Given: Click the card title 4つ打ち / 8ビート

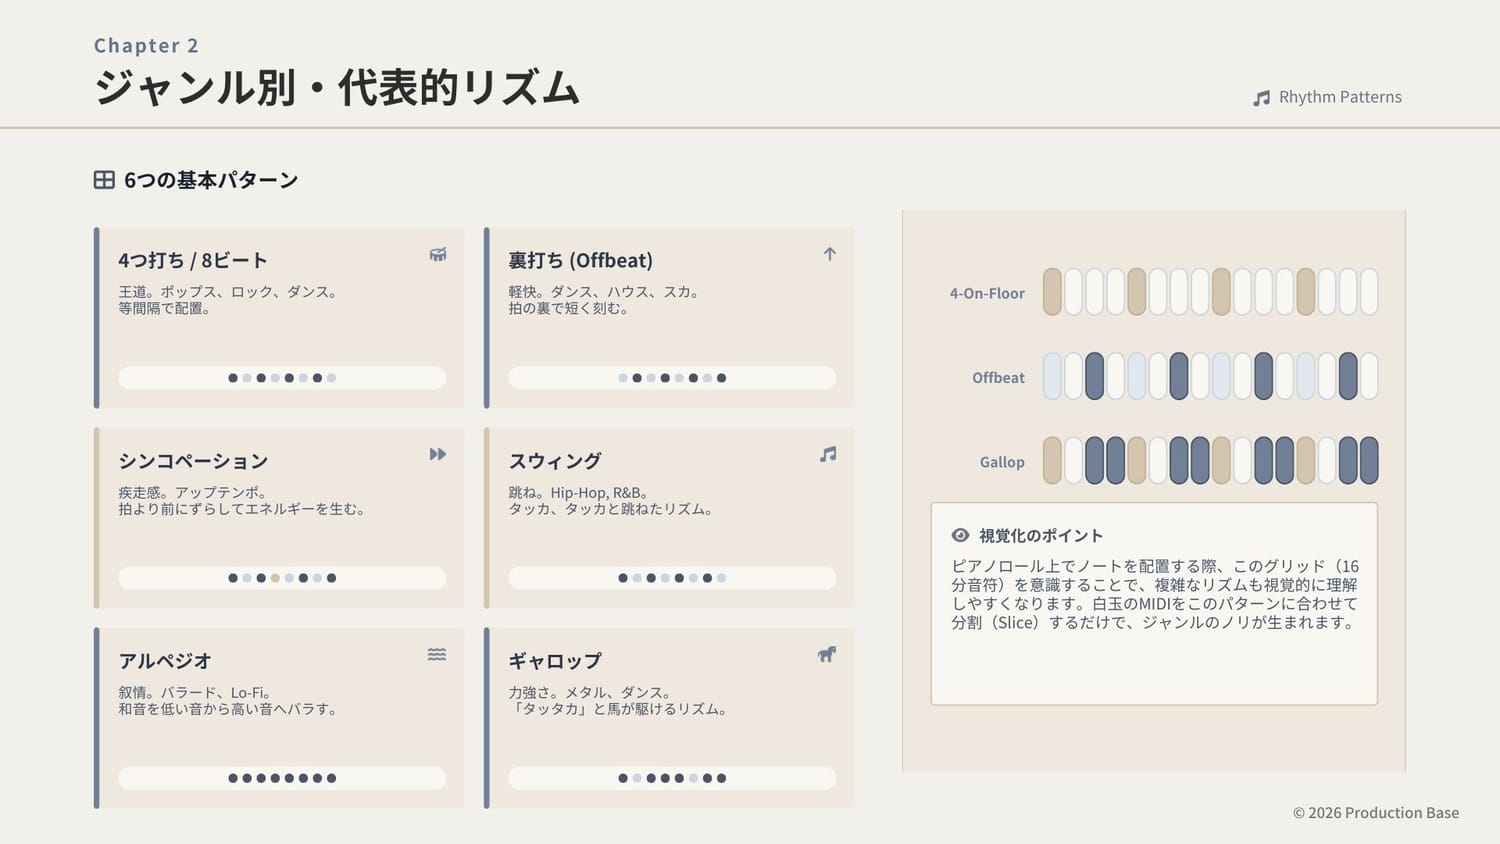Looking at the screenshot, I should tap(193, 260).
